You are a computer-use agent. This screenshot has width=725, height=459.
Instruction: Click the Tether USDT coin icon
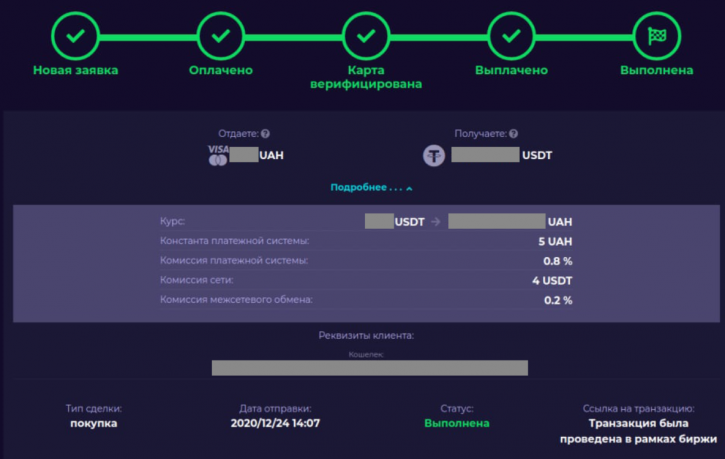pyautogui.click(x=434, y=155)
